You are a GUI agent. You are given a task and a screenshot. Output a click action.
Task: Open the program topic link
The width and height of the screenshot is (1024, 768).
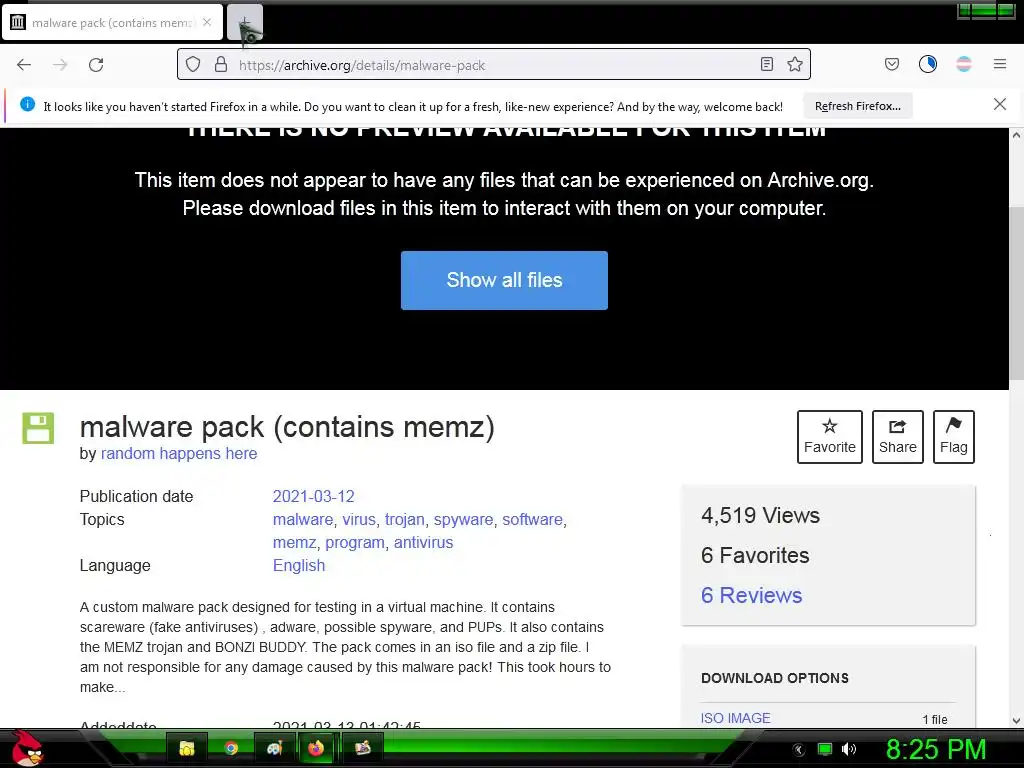click(355, 542)
